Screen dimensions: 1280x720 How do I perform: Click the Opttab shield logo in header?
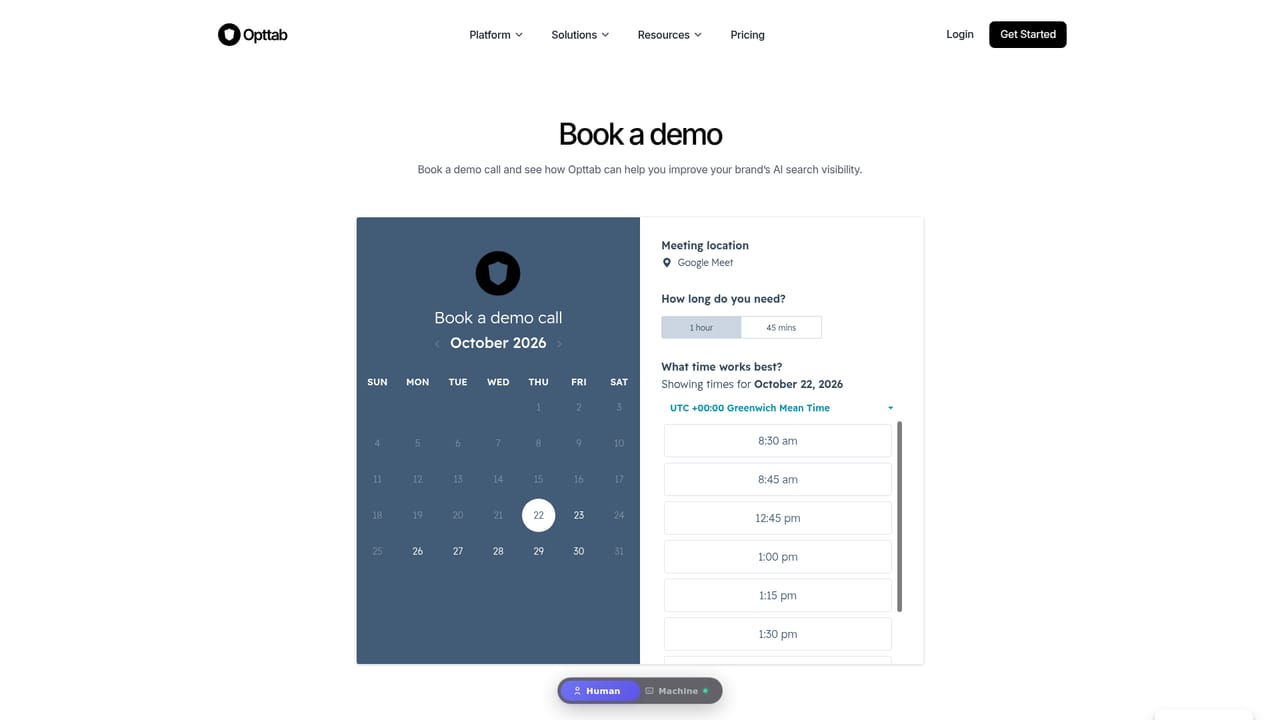(x=229, y=35)
